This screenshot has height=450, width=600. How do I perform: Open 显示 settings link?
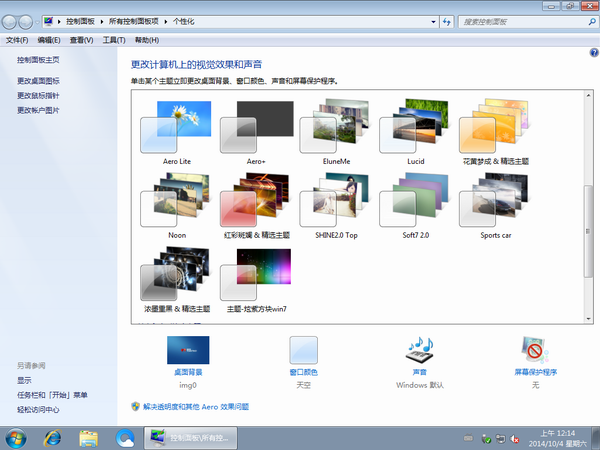point(24,380)
